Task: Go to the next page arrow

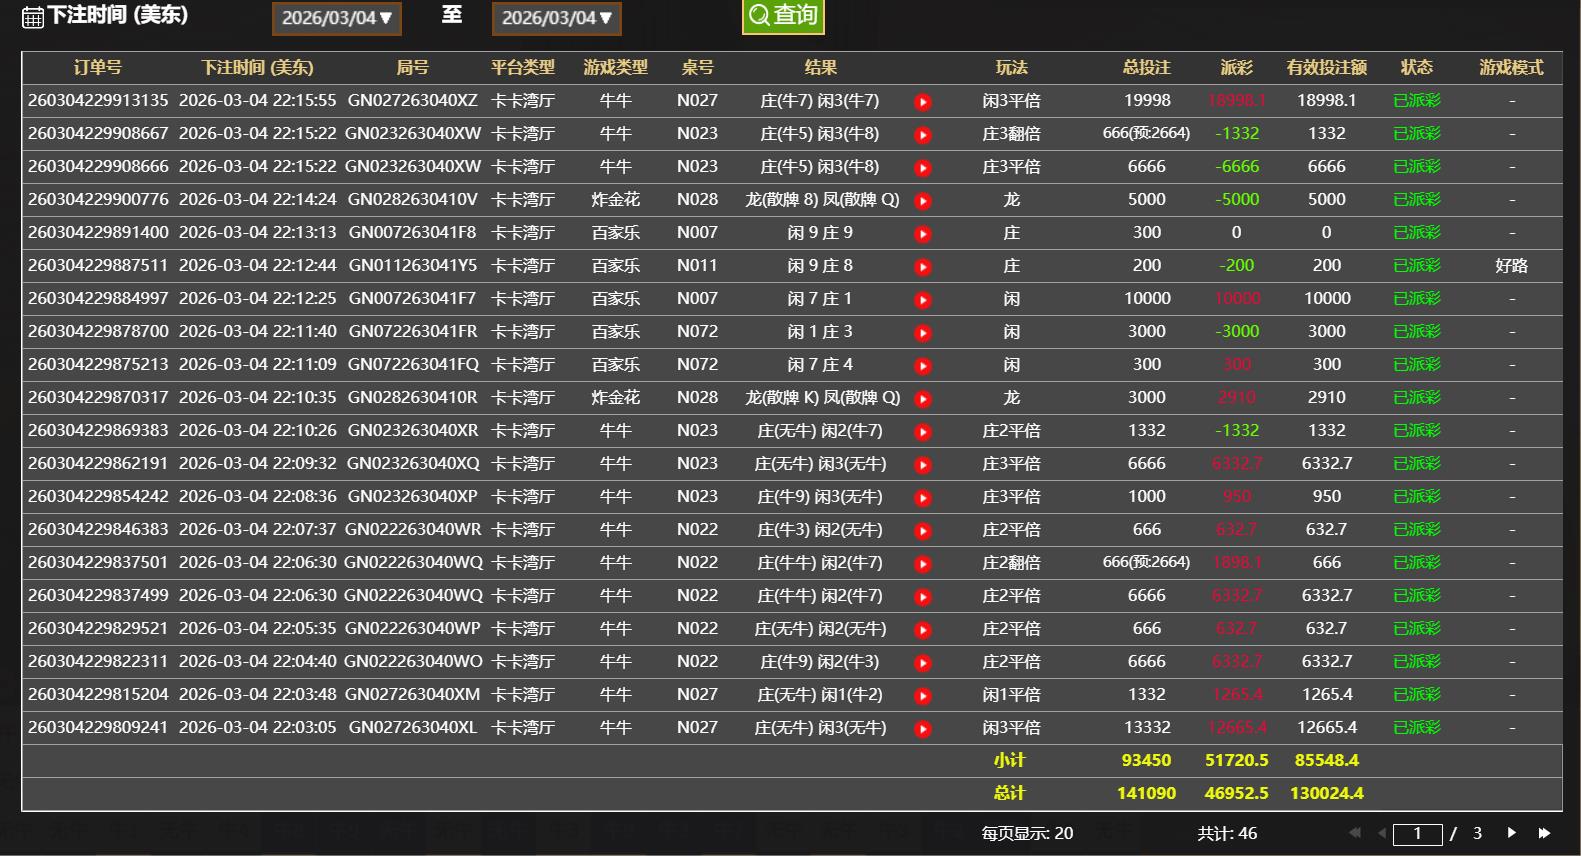Action: point(1511,833)
